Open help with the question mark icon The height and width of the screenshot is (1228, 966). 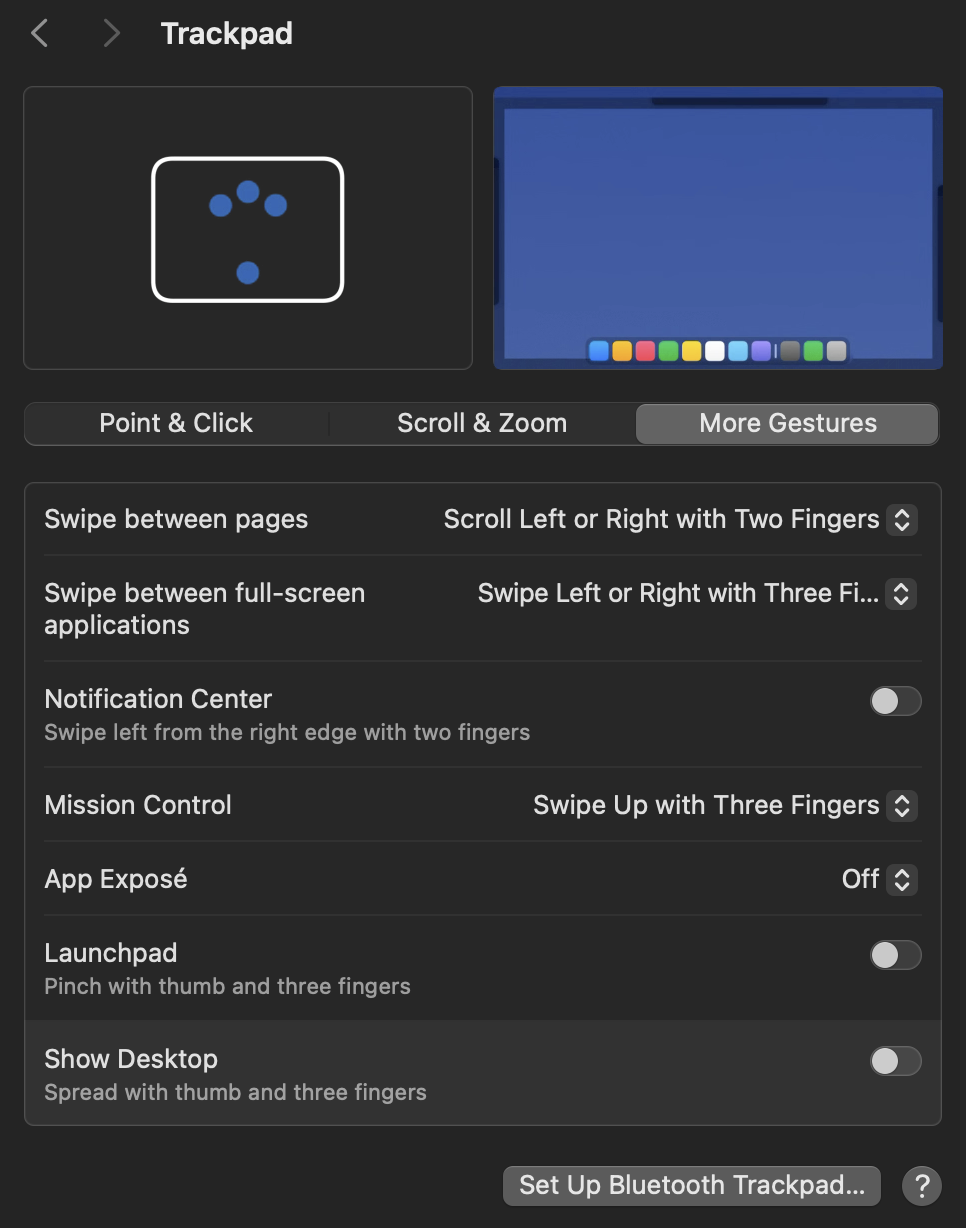(921, 1186)
